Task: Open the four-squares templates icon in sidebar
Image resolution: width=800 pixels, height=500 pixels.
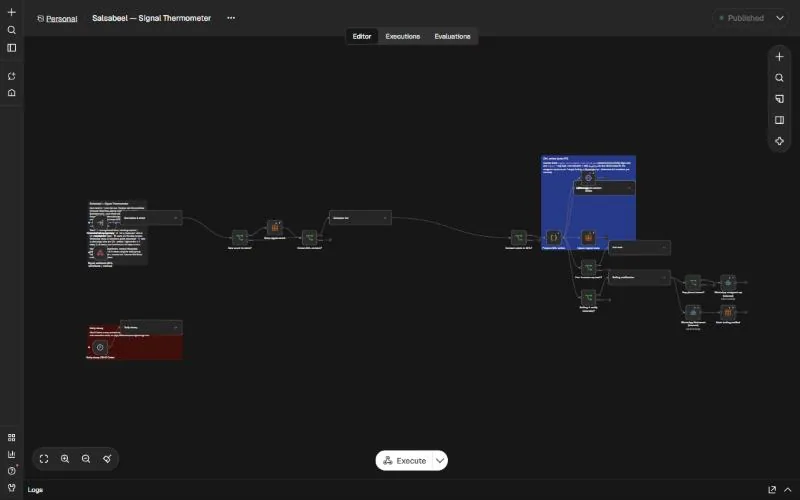Action: [x=12, y=438]
